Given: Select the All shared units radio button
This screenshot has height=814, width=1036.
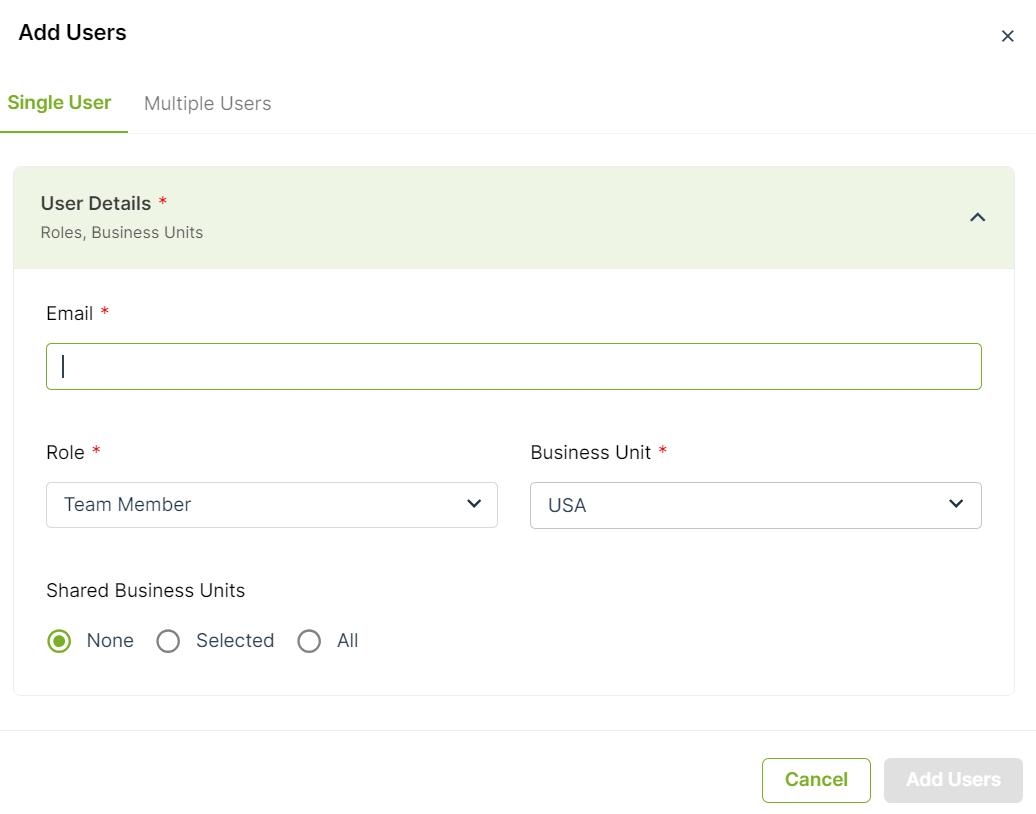Looking at the screenshot, I should (x=309, y=641).
